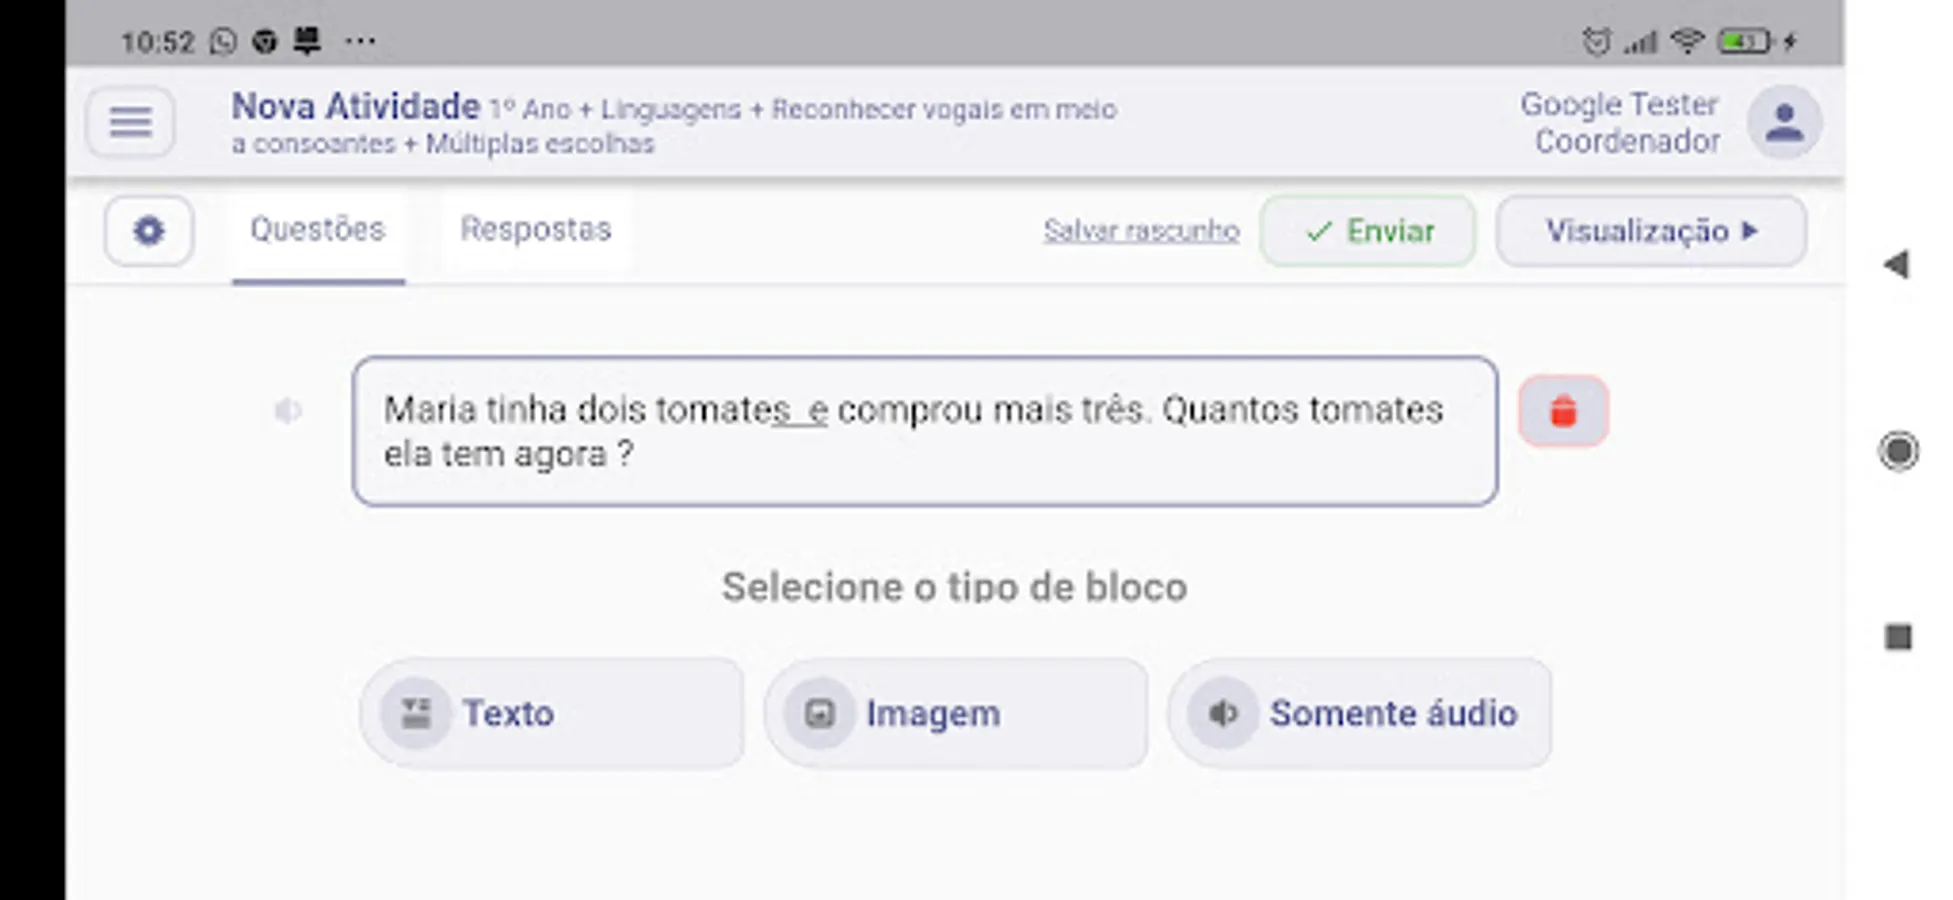This screenshot has width=1953, height=900.
Task: Click inside the question text field
Action: click(x=924, y=432)
